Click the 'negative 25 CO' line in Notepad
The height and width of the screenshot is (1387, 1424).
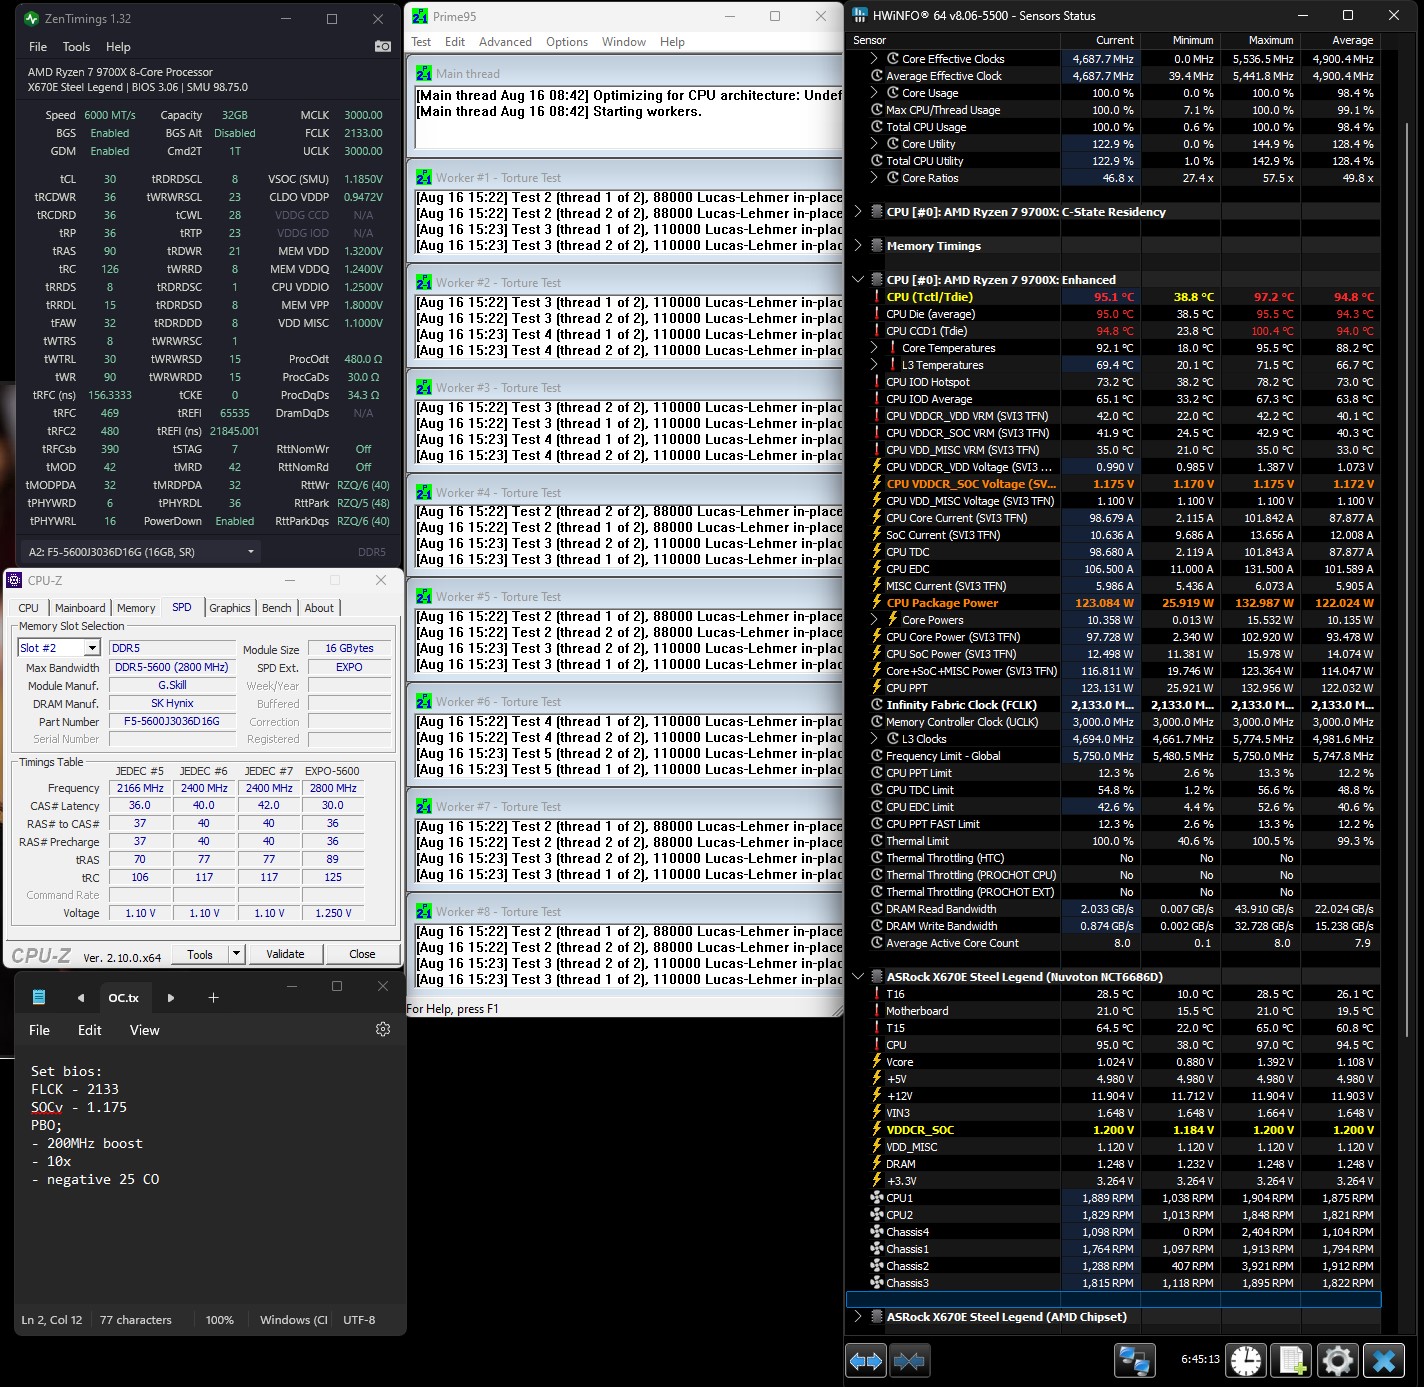95,1179
